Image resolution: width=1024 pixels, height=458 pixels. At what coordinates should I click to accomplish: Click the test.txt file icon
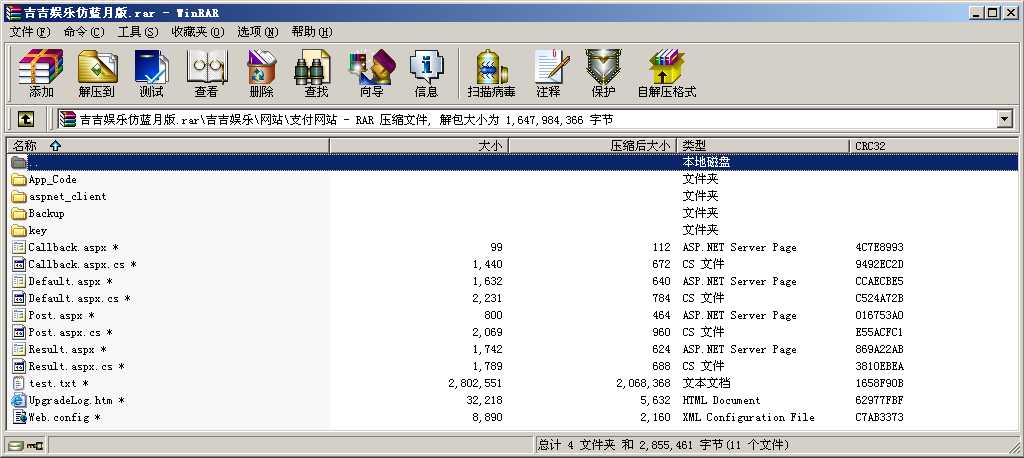(19, 384)
